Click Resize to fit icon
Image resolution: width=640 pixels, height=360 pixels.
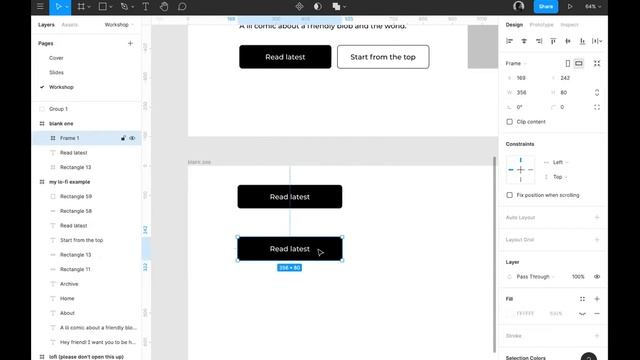[x=597, y=63]
